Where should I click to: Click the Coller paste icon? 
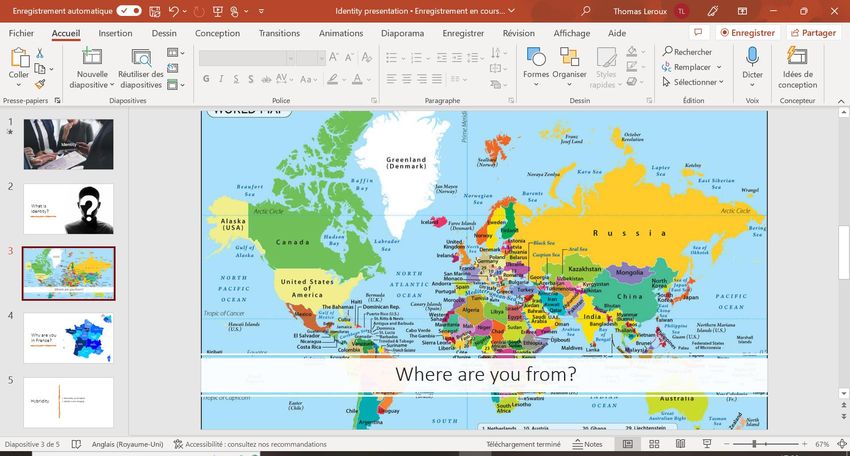(x=20, y=58)
